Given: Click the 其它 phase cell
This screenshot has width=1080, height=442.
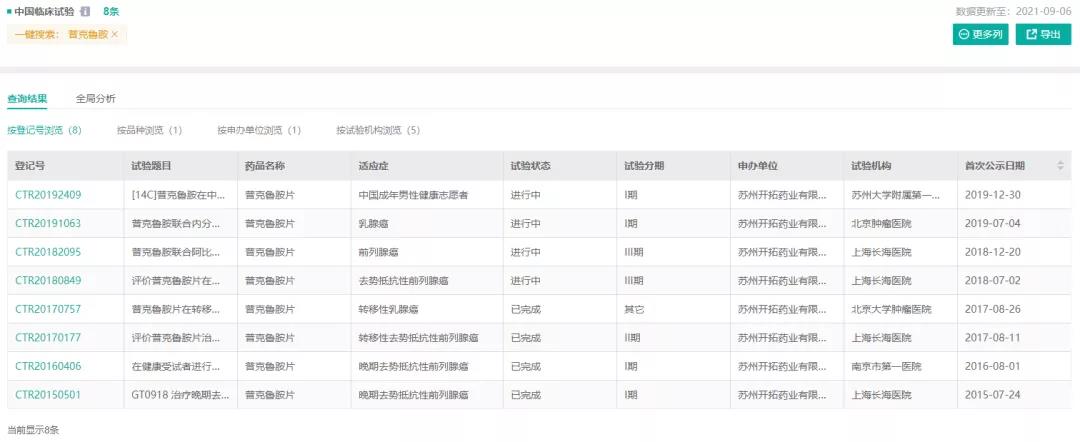Looking at the screenshot, I should (x=634, y=309).
